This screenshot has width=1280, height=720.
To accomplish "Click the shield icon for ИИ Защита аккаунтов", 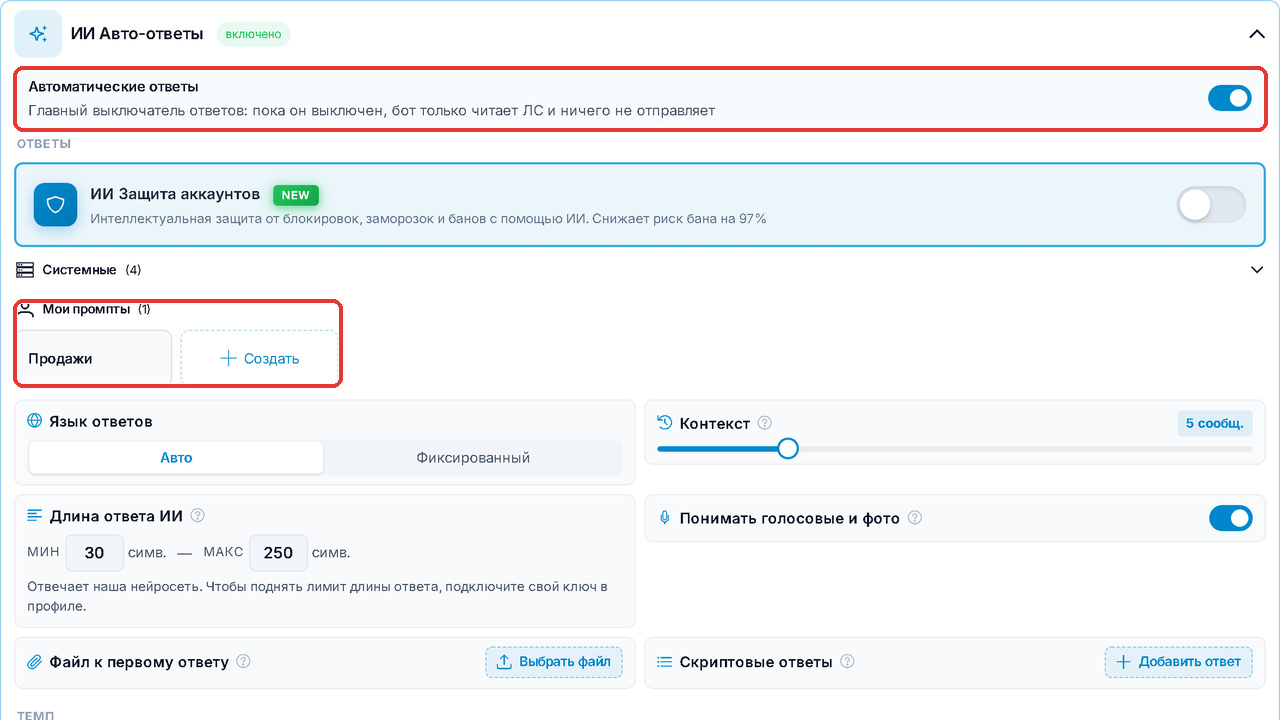I will coord(56,204).
